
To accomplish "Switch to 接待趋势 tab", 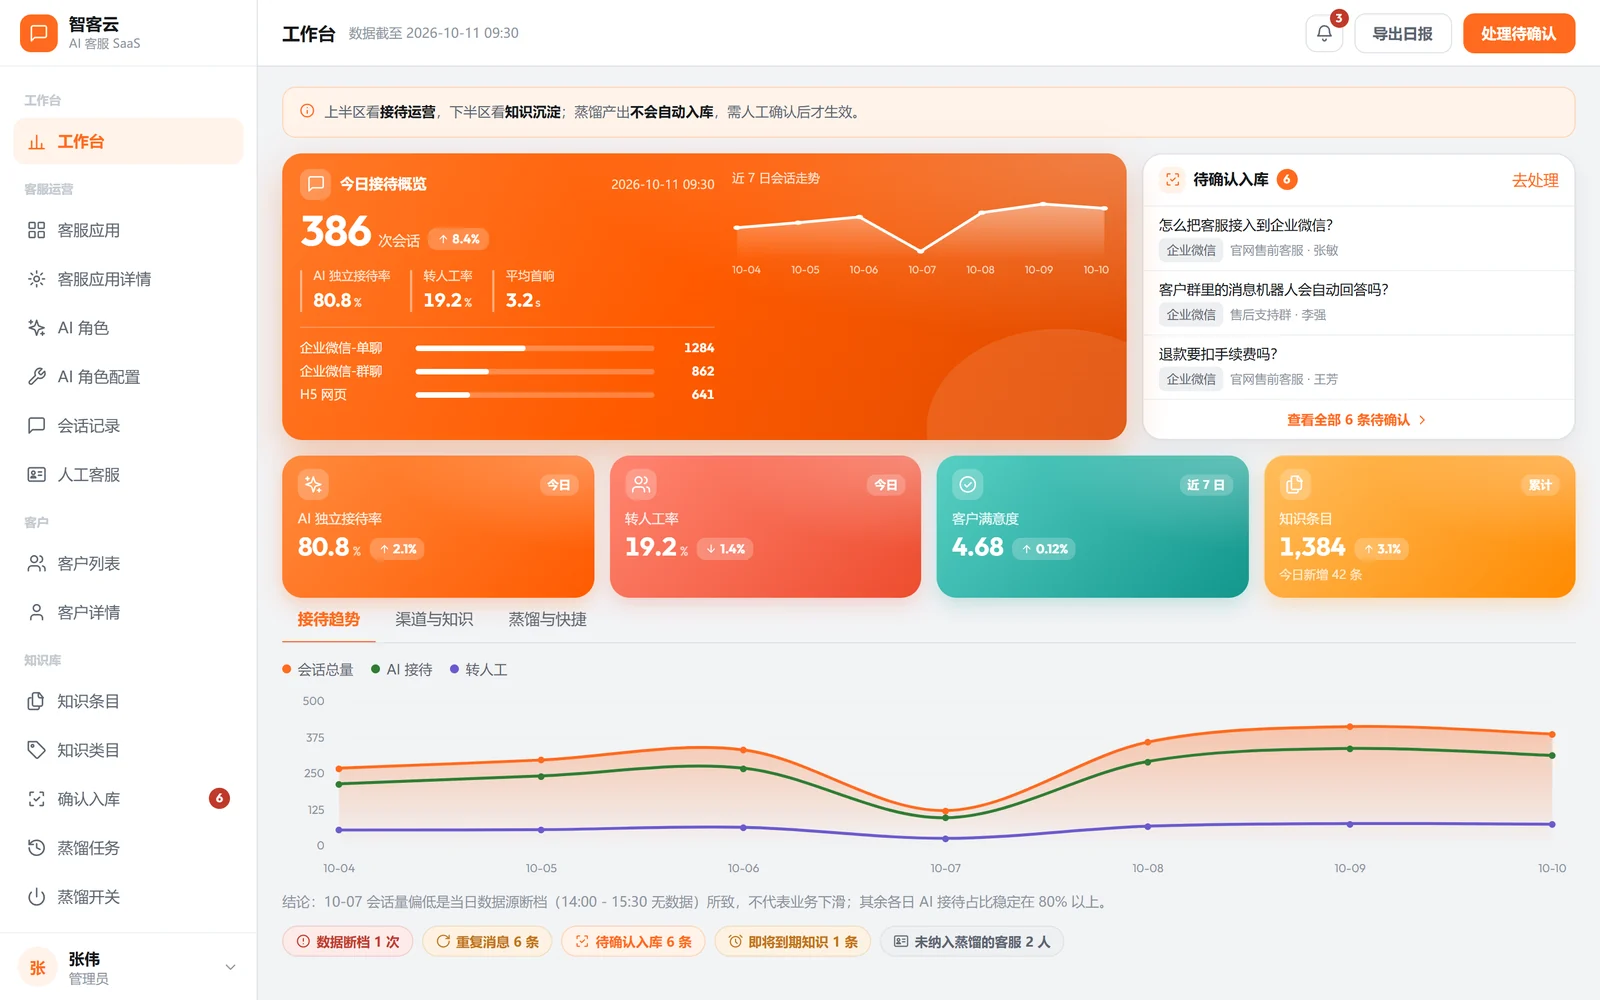I will point(328,620).
